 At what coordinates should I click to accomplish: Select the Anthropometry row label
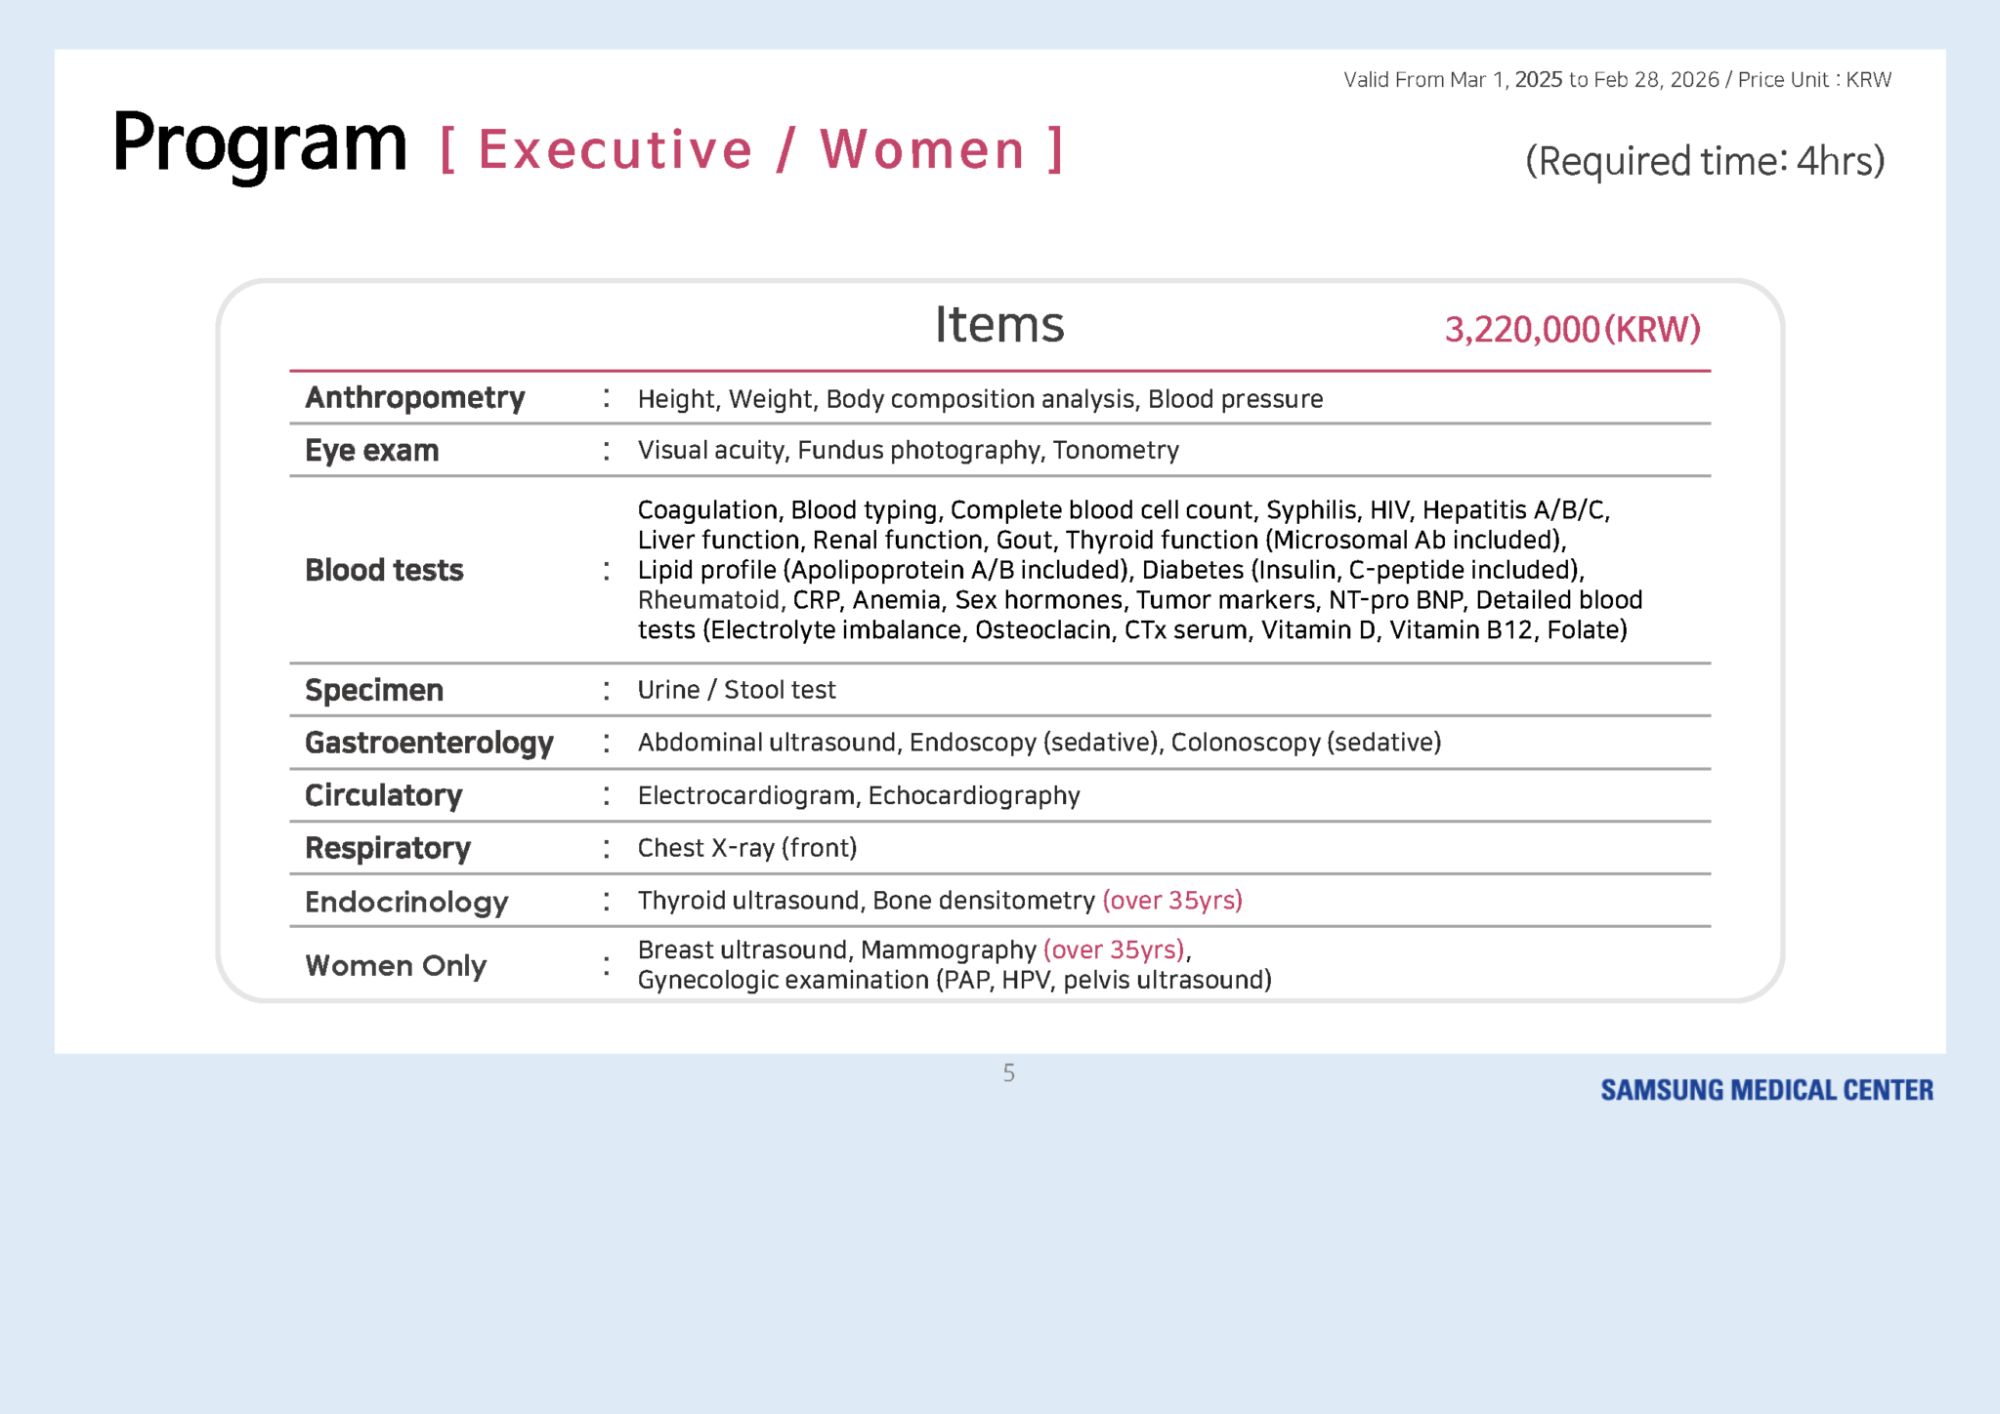coord(415,398)
